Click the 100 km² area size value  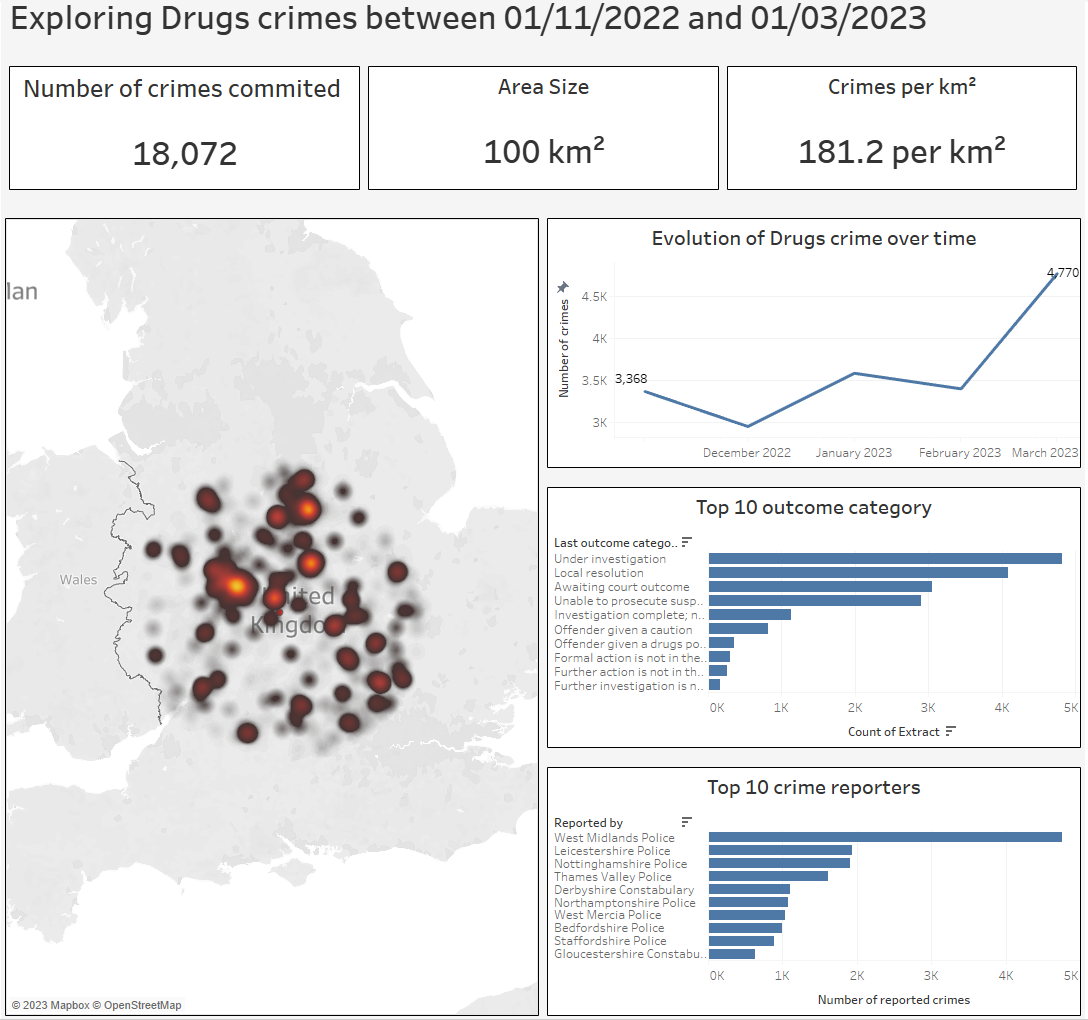(x=543, y=152)
